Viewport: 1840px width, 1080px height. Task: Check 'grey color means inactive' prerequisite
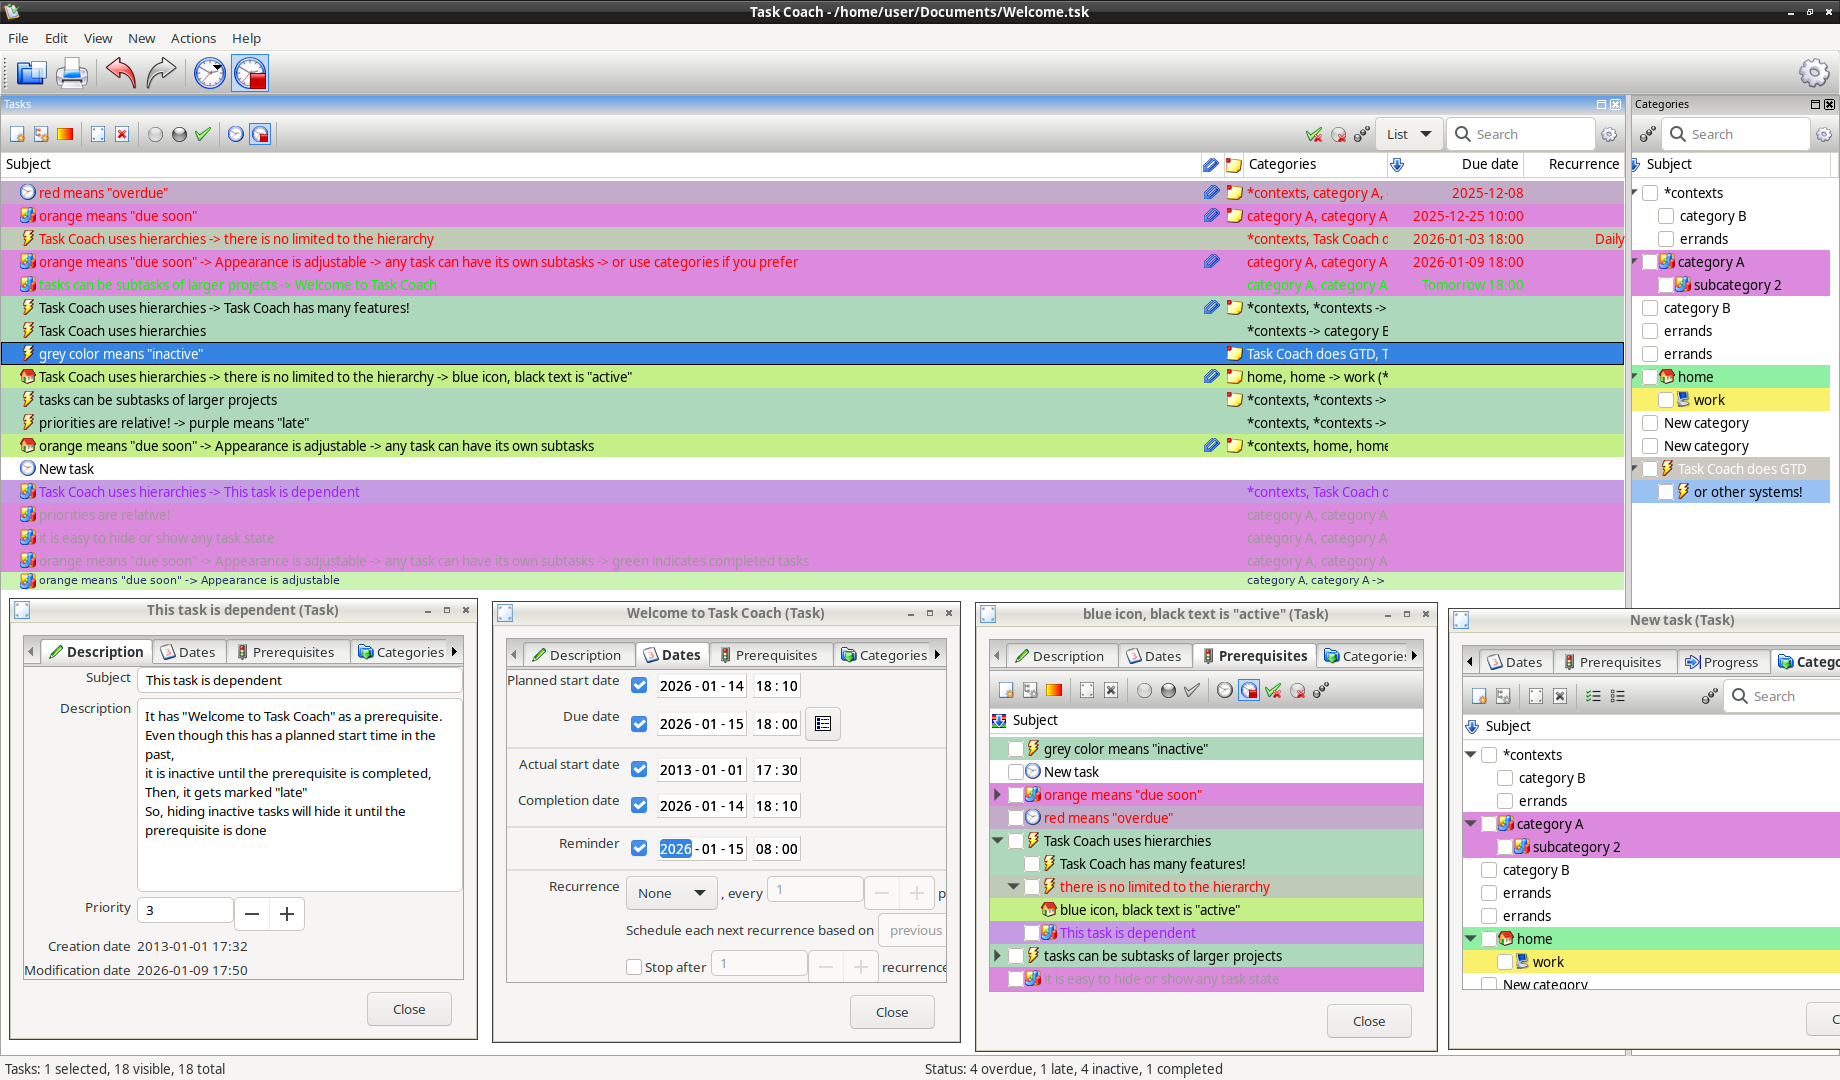pyautogui.click(x=1016, y=749)
